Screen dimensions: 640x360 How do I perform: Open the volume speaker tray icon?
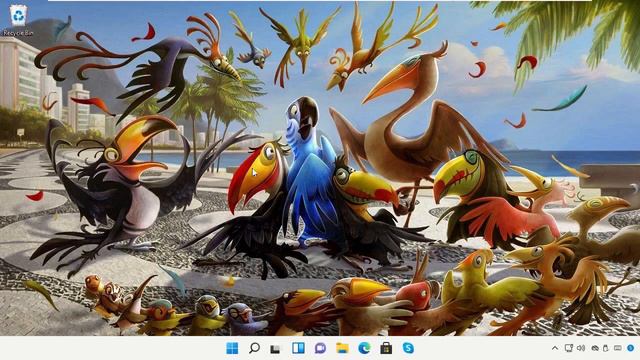pos(581,348)
